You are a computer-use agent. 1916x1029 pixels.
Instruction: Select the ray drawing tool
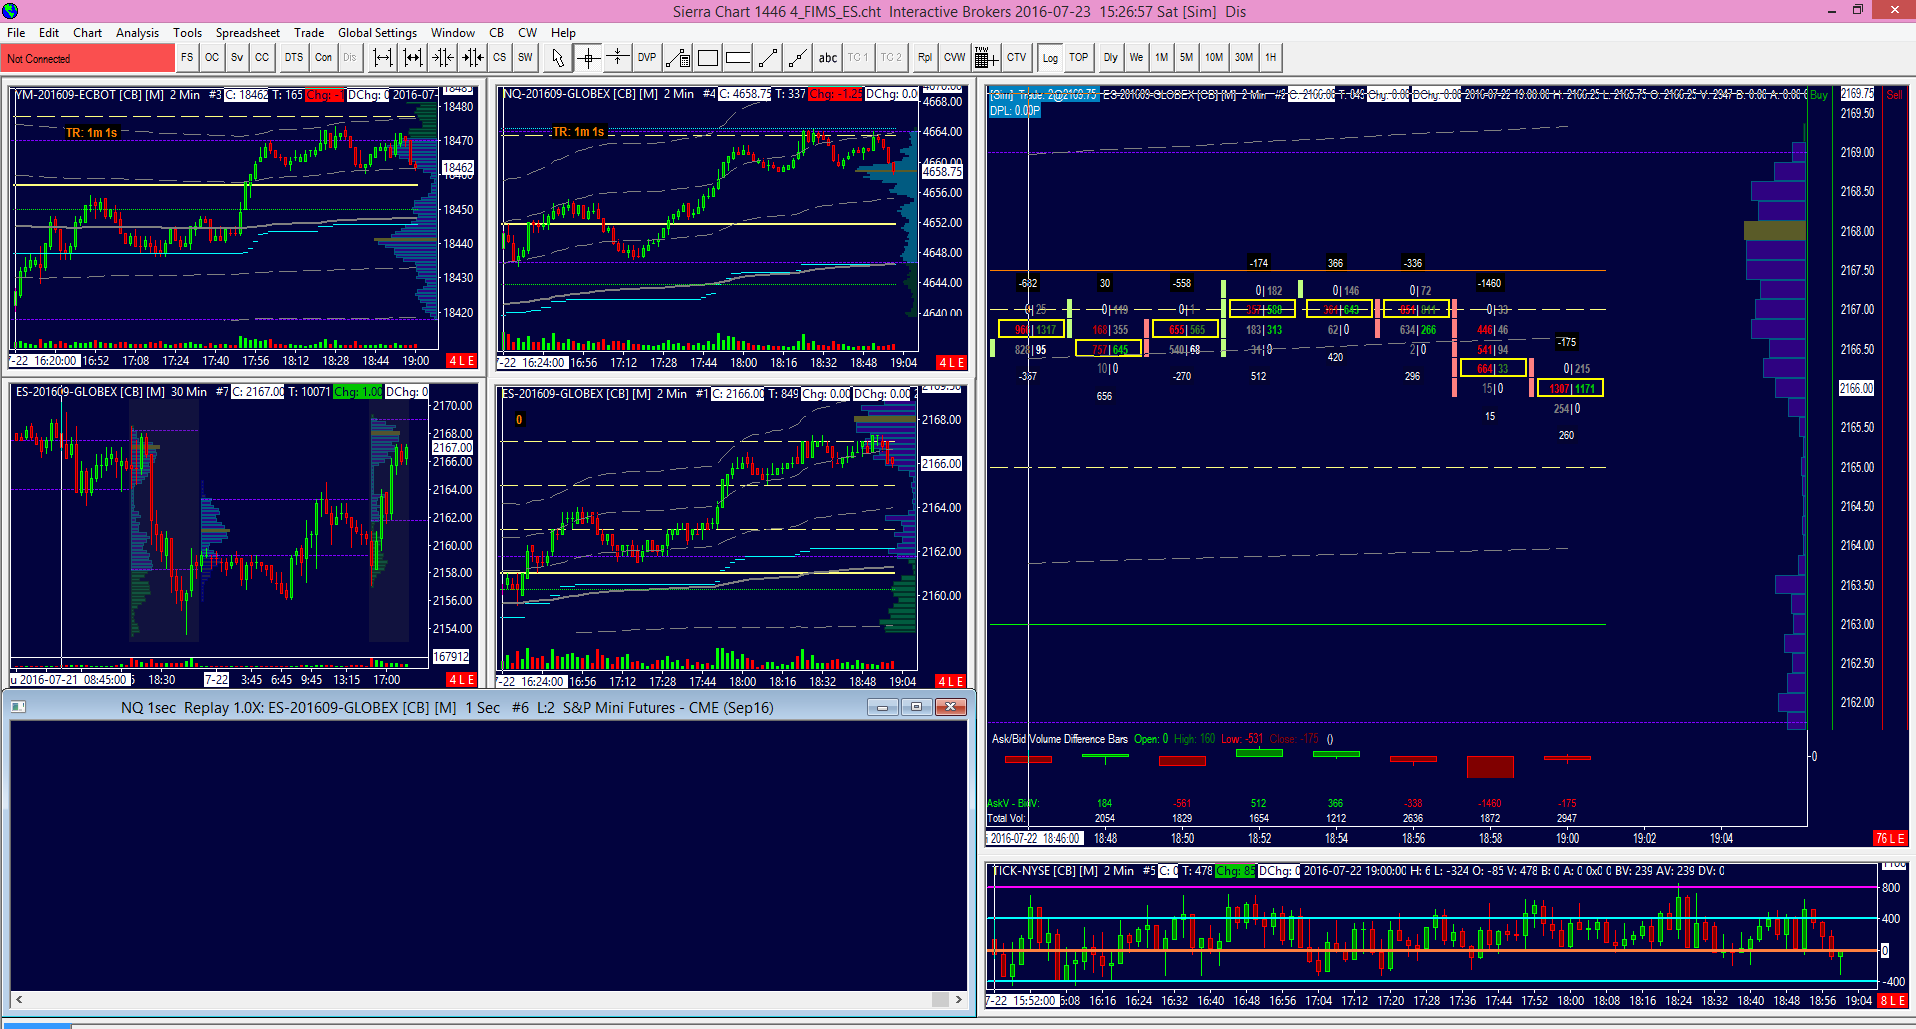tap(798, 58)
